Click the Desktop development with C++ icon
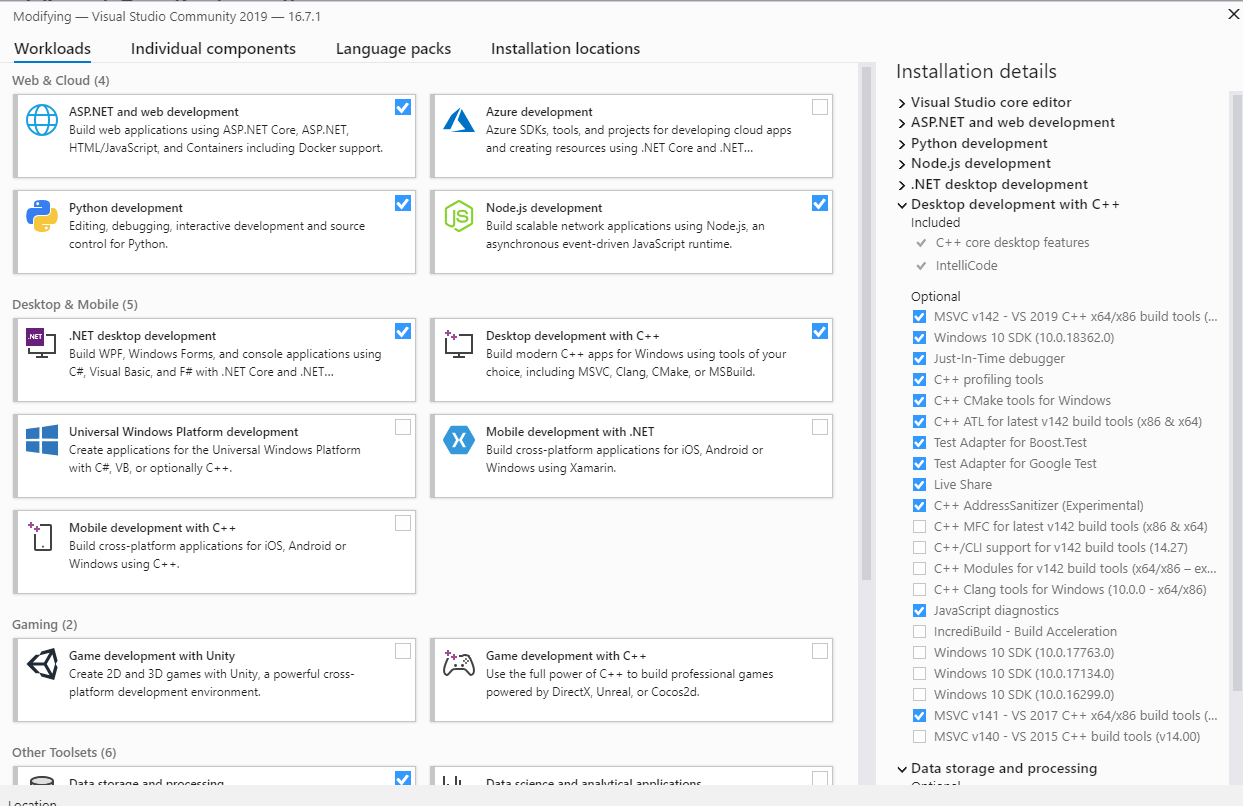Screen dimensions: 1243x806 point(459,344)
